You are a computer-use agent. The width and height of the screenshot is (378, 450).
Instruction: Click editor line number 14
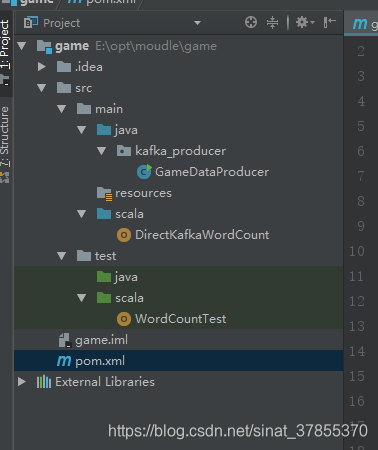tap(357, 351)
